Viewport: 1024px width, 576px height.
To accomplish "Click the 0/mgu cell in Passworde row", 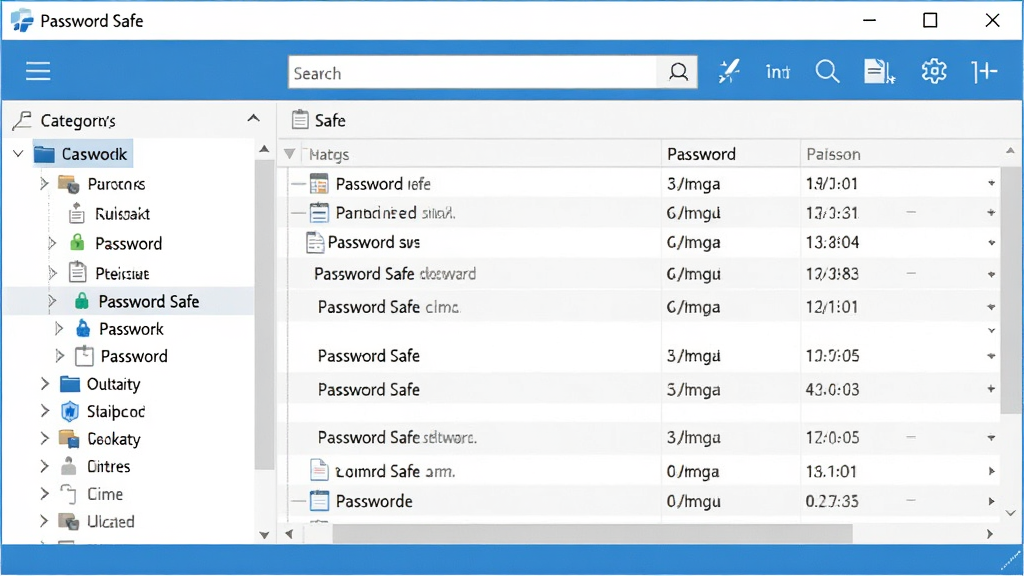I will pos(694,501).
